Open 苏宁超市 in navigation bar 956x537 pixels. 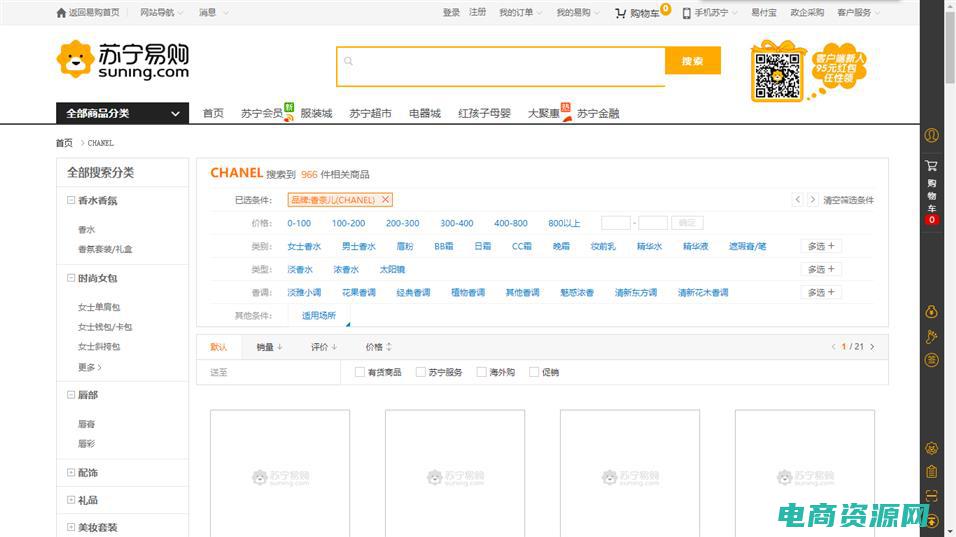click(370, 113)
